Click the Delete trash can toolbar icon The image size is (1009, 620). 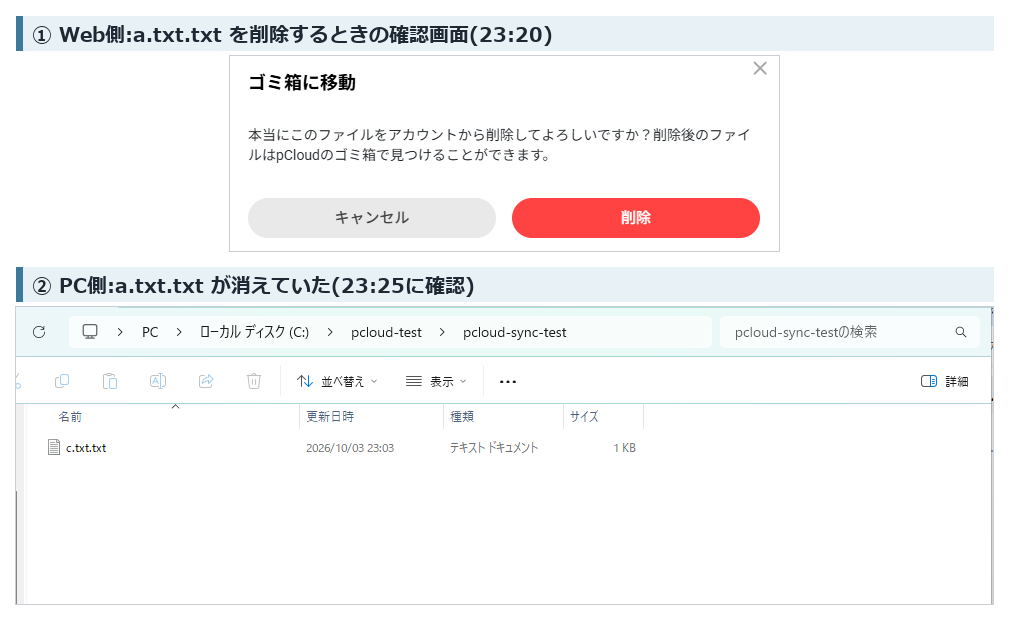click(x=254, y=381)
